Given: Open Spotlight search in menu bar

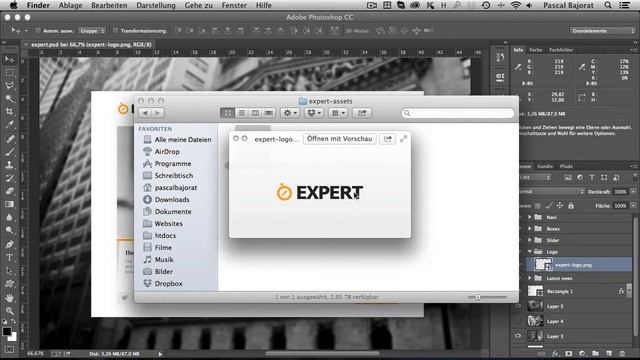Looking at the screenshot, I should (608, 5).
